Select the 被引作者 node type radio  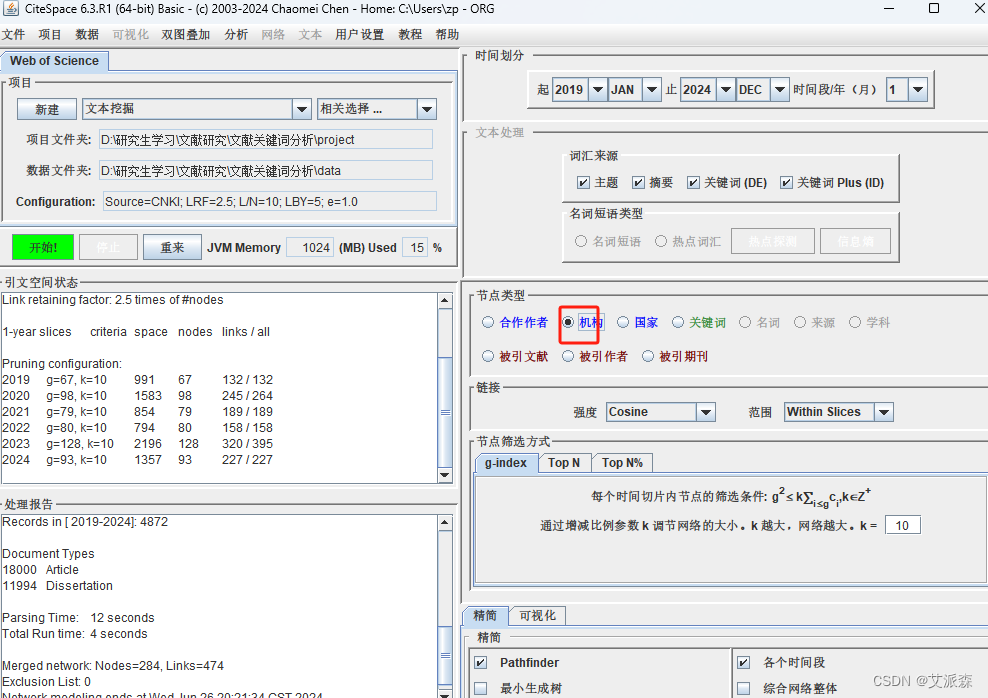tap(568, 357)
